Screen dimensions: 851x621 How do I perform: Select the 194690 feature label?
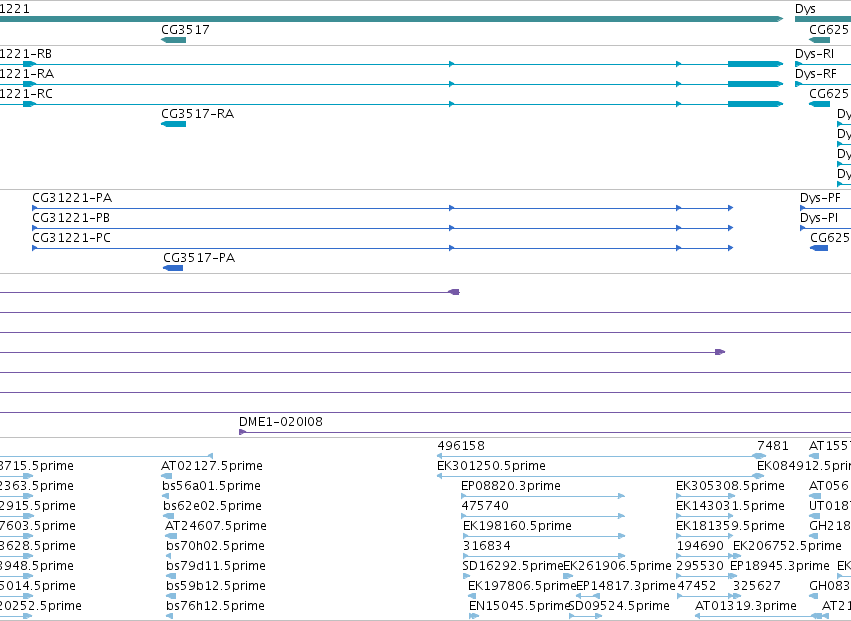pyautogui.click(x=700, y=546)
